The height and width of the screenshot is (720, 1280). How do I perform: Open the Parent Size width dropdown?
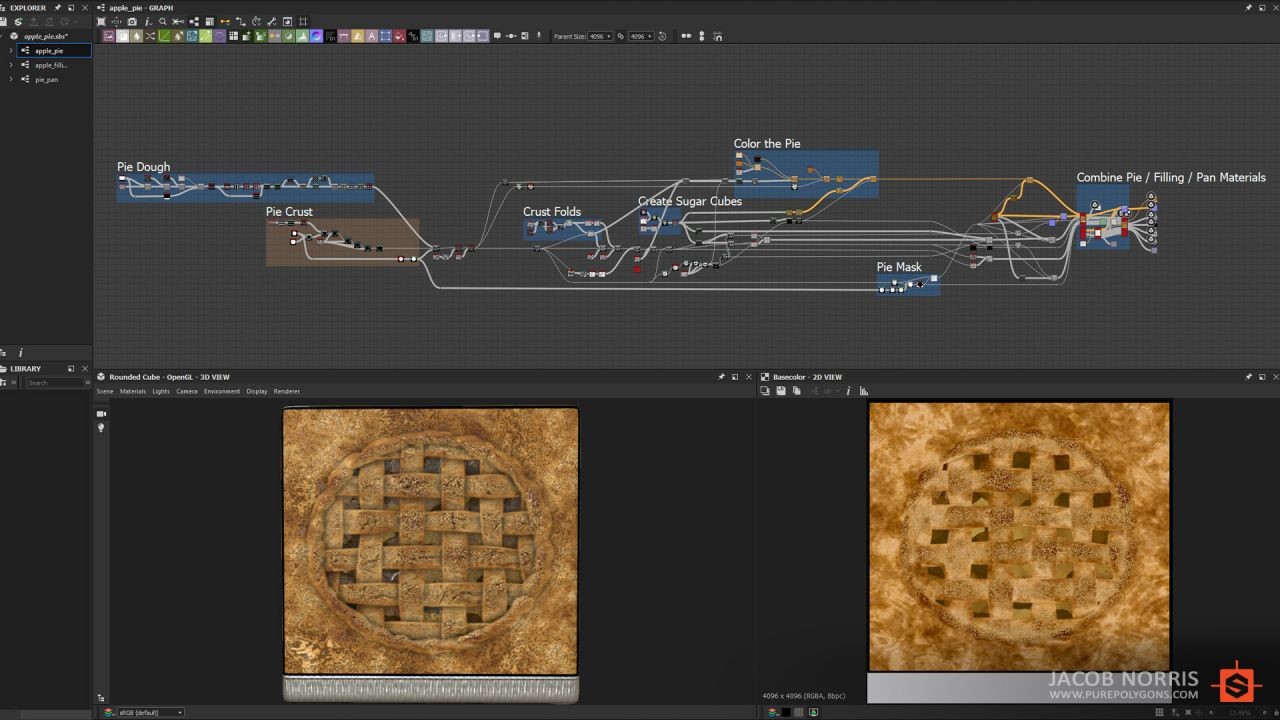click(600, 36)
